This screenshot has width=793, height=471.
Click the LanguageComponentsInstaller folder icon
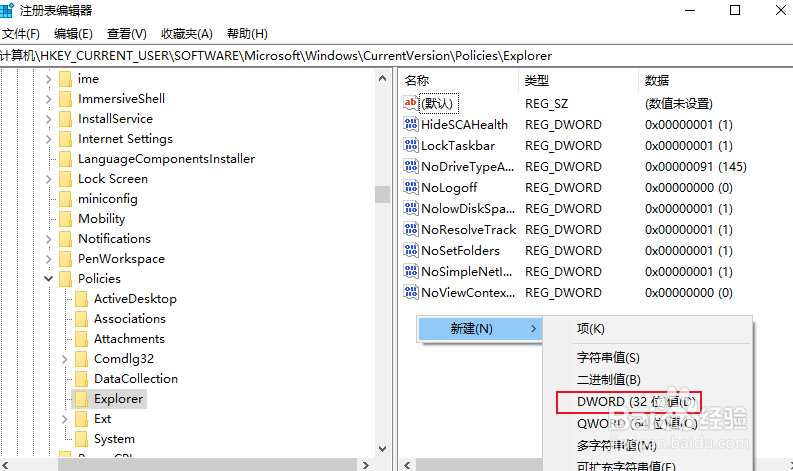click(65, 159)
